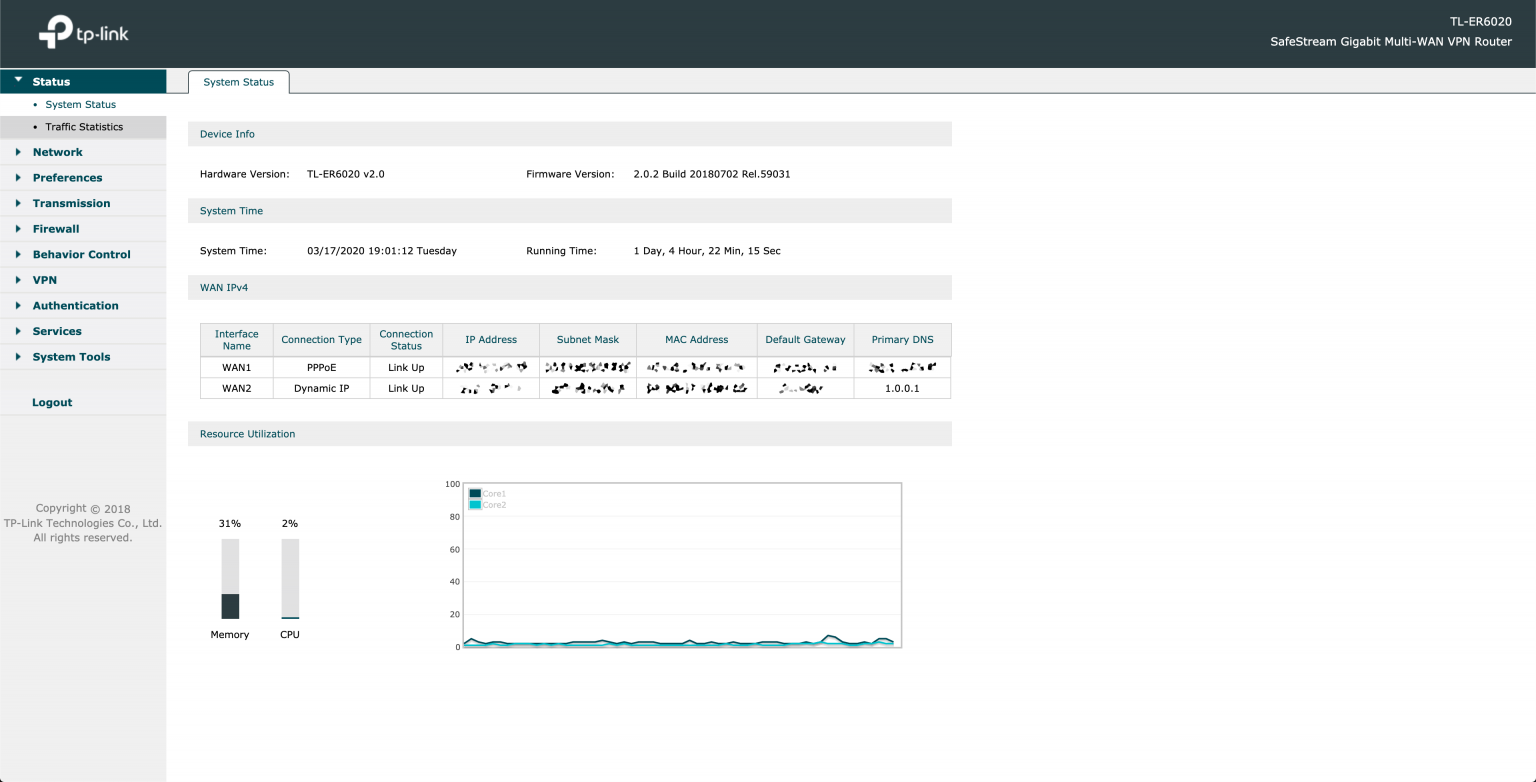The image size is (1536, 782).
Task: Click the running time value 1 Day
Action: [x=707, y=251]
